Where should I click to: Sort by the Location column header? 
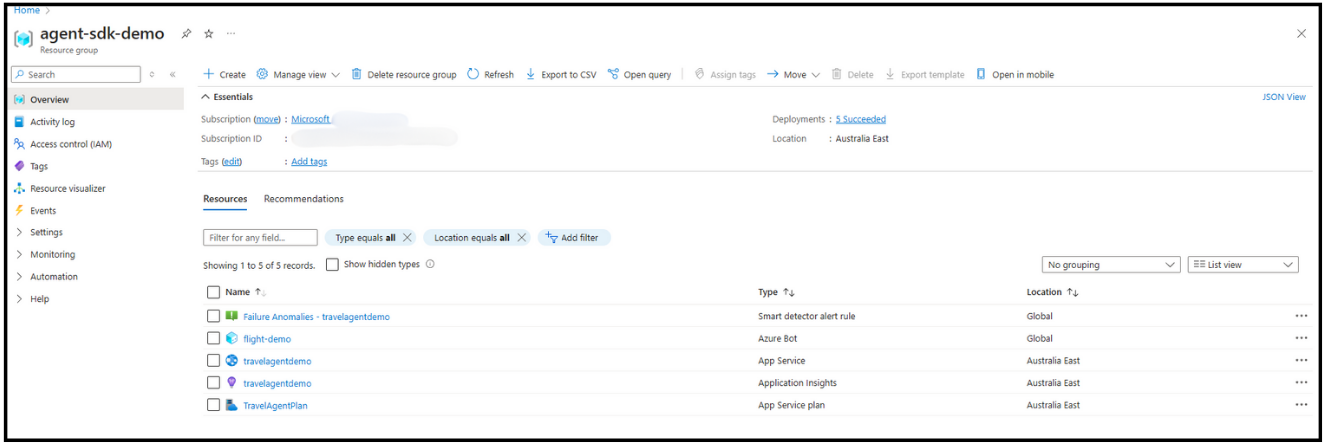[1052, 292]
